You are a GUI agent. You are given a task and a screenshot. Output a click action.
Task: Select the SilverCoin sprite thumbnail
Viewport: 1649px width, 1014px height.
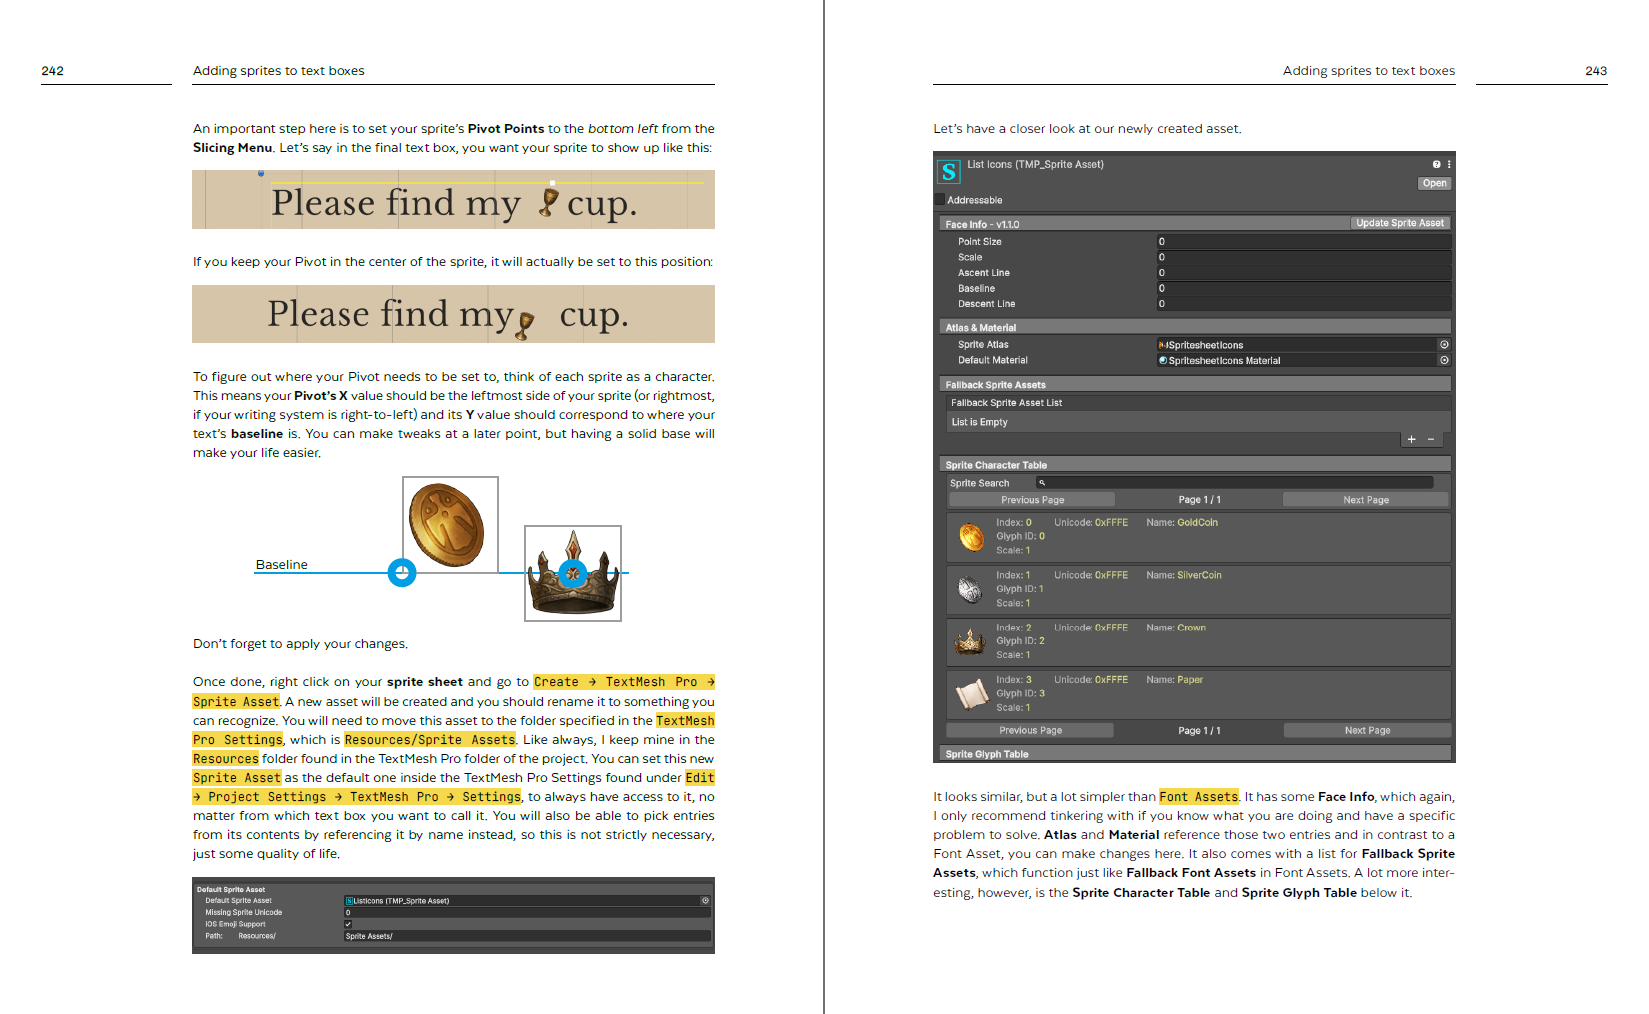(970, 590)
